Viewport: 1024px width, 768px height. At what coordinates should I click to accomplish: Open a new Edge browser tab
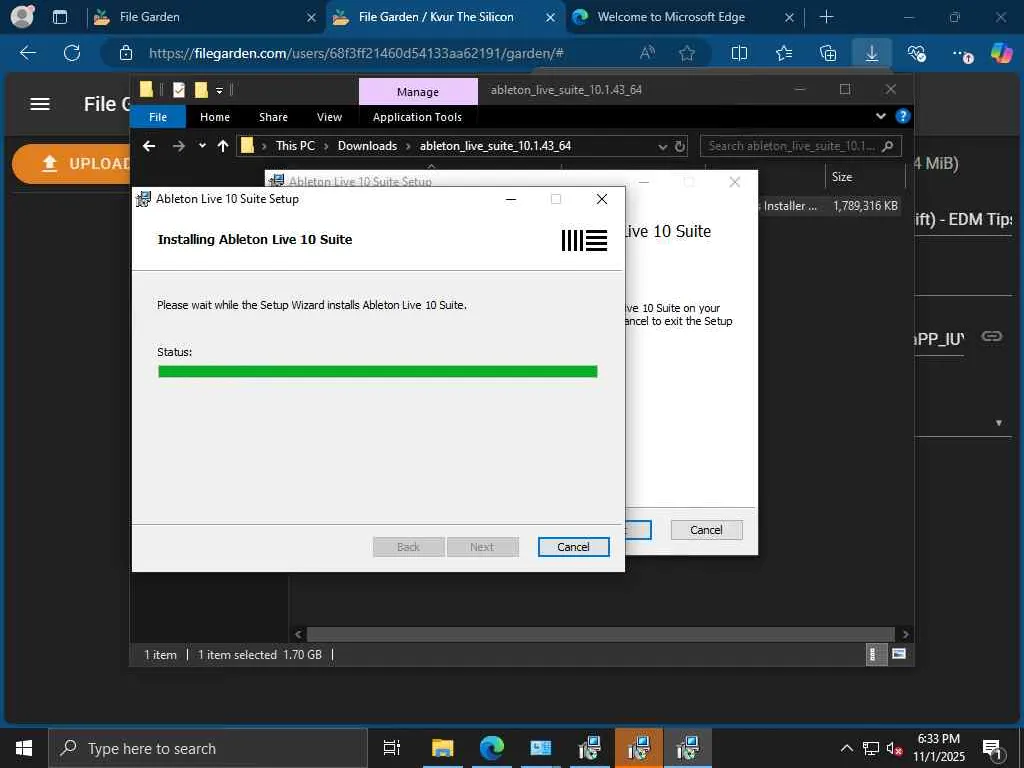[826, 17]
